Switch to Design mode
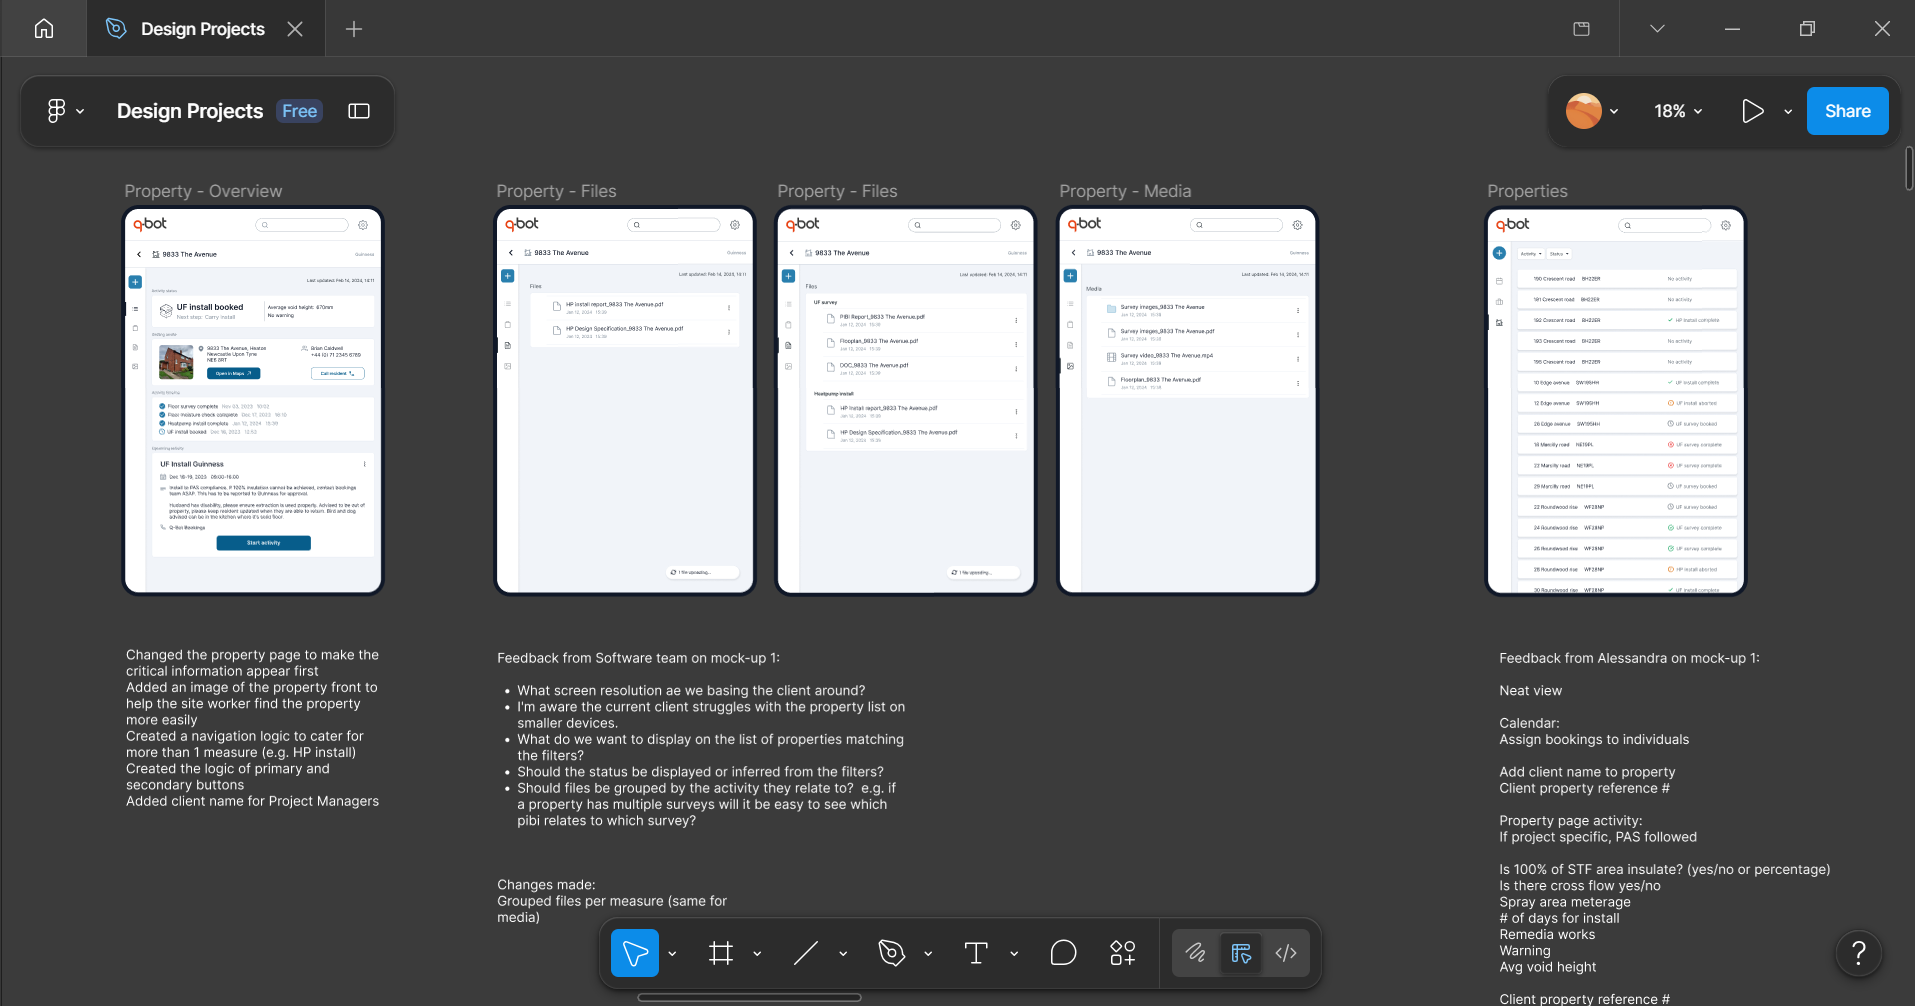1915x1006 pixels. click(x=1241, y=953)
